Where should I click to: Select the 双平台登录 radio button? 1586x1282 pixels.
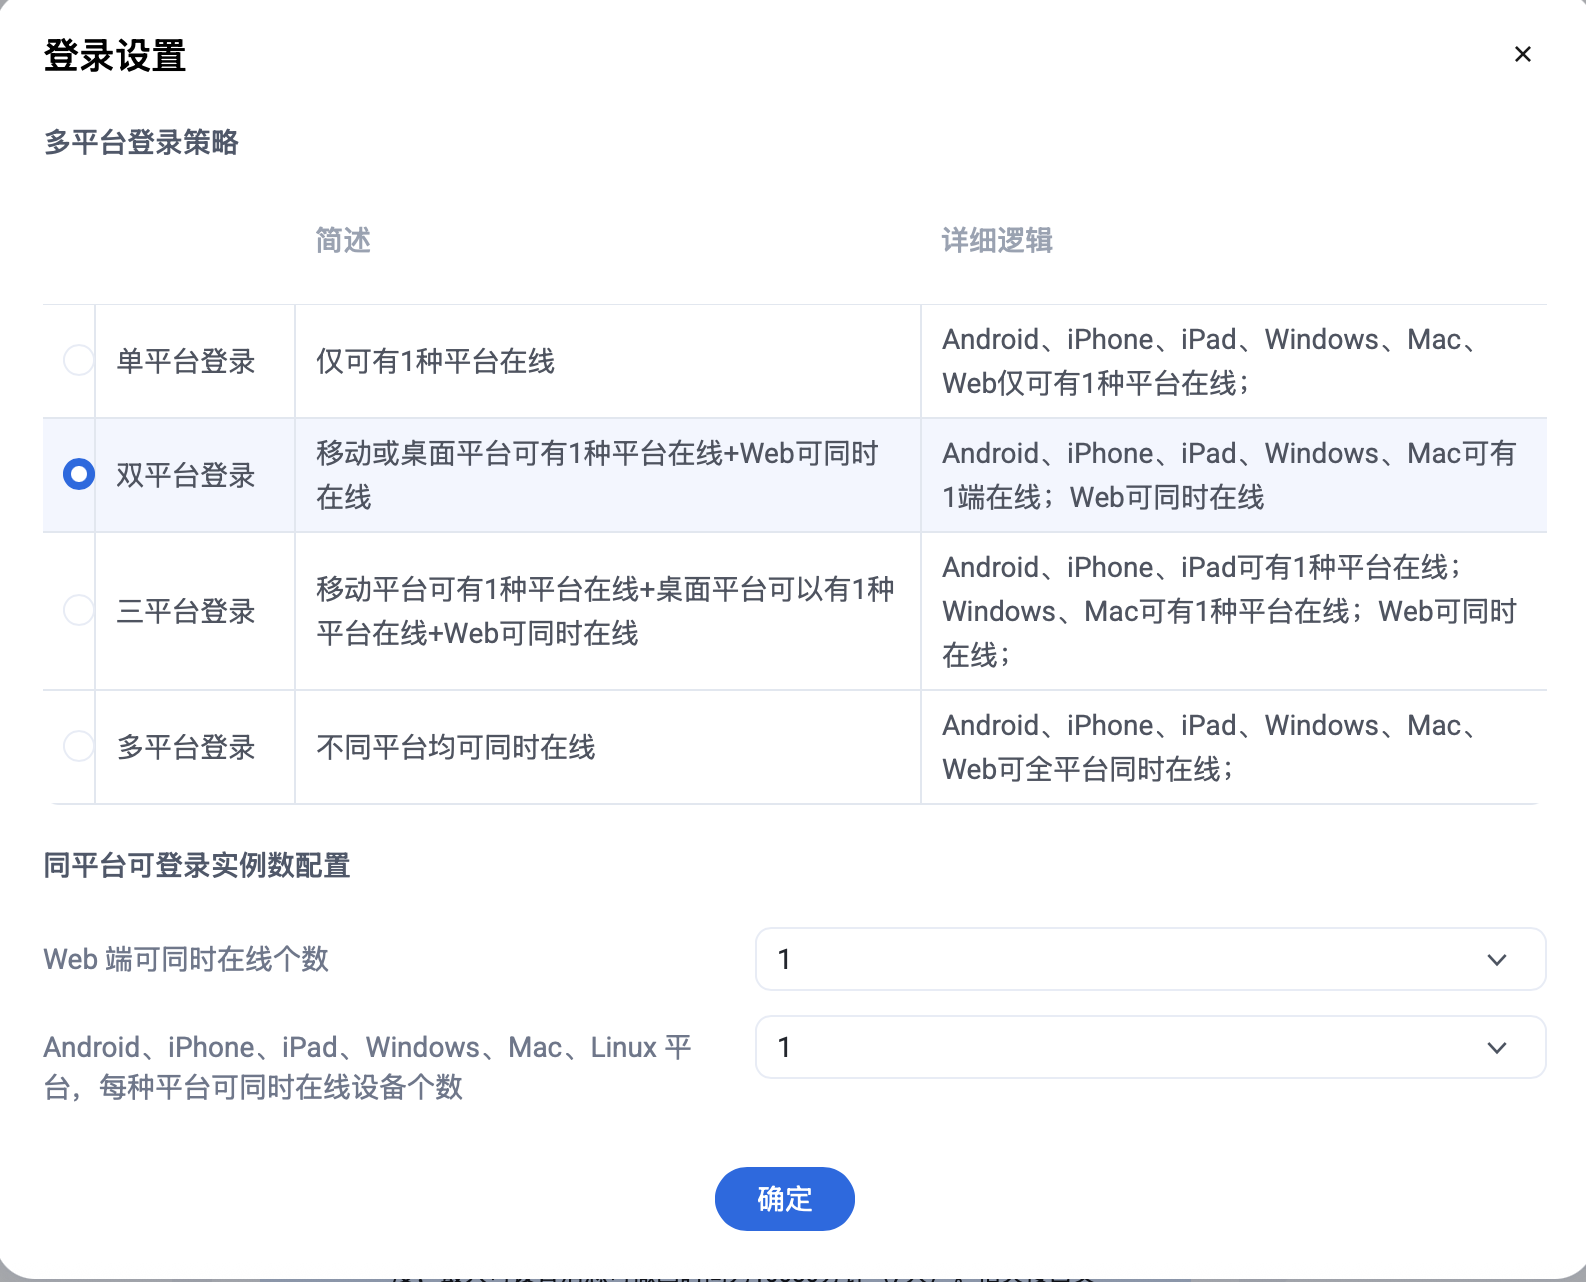[x=78, y=474]
